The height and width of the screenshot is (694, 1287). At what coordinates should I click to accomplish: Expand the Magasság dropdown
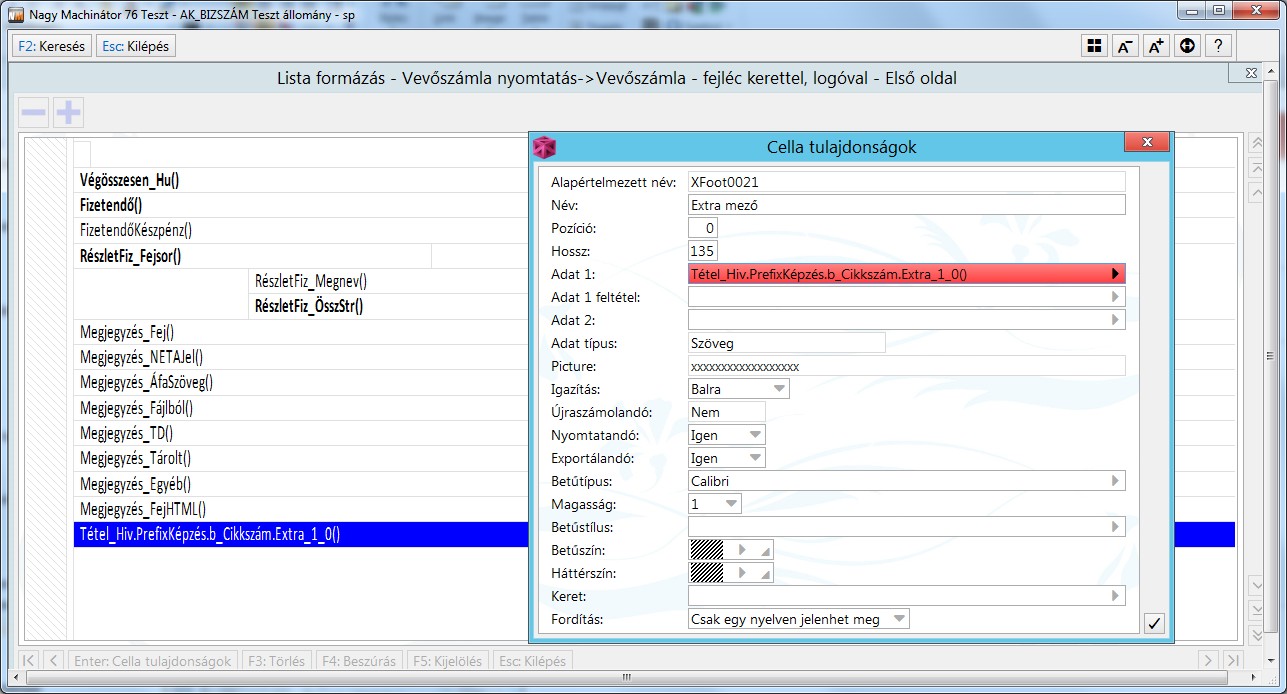731,504
